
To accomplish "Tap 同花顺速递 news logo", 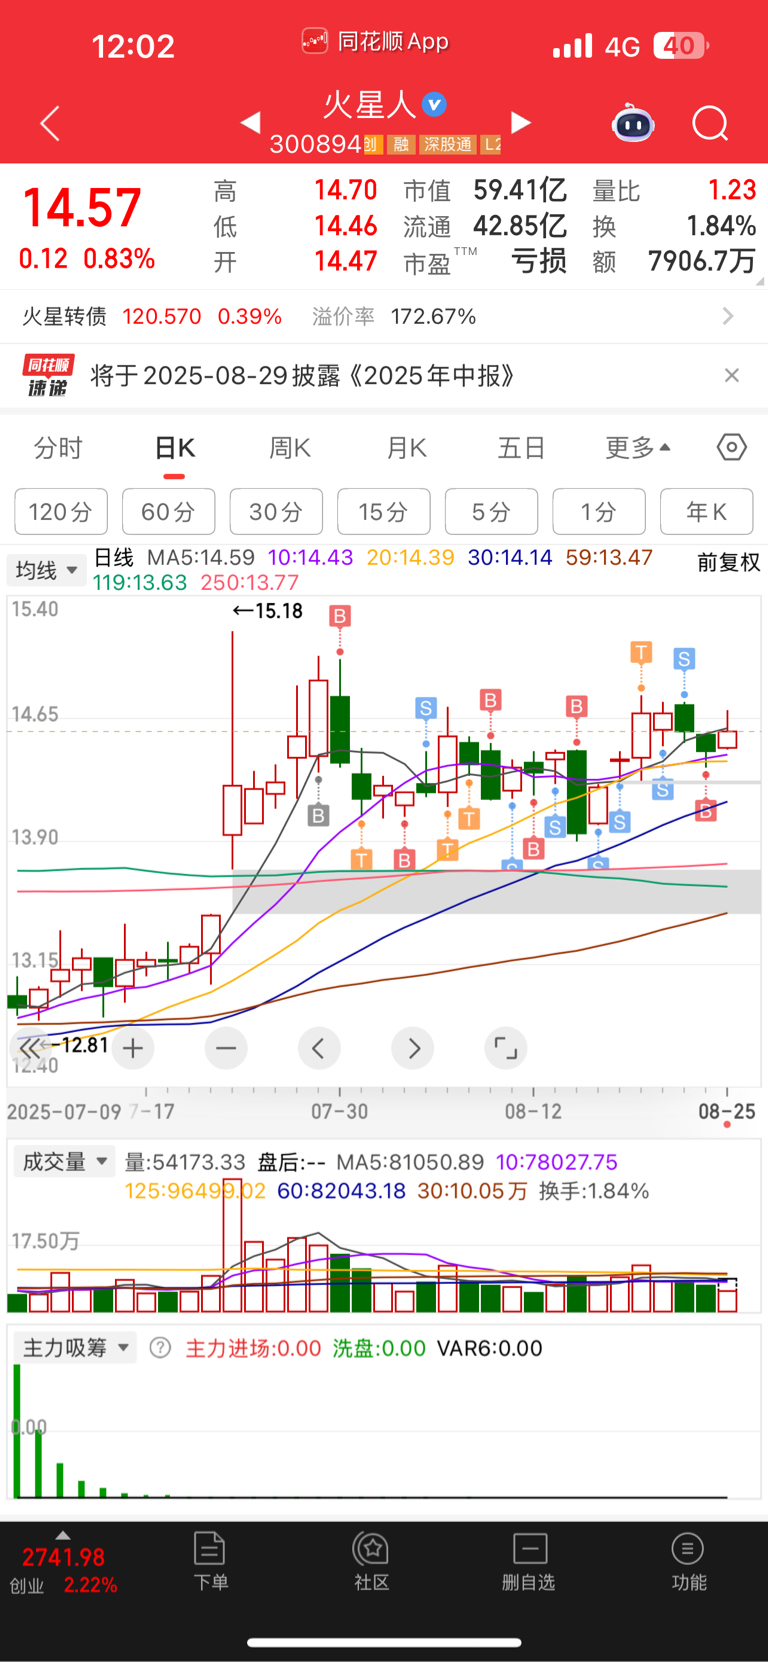I will pyautogui.click(x=48, y=376).
